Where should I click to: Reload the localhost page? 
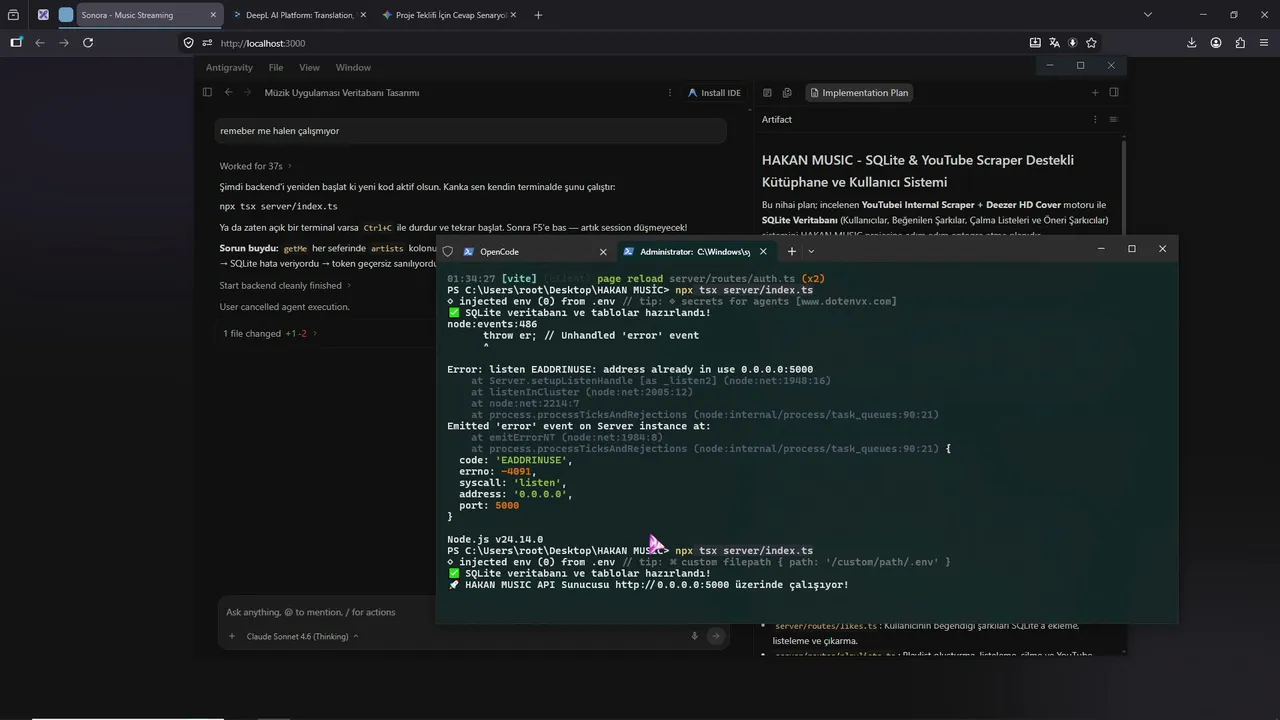click(x=88, y=43)
